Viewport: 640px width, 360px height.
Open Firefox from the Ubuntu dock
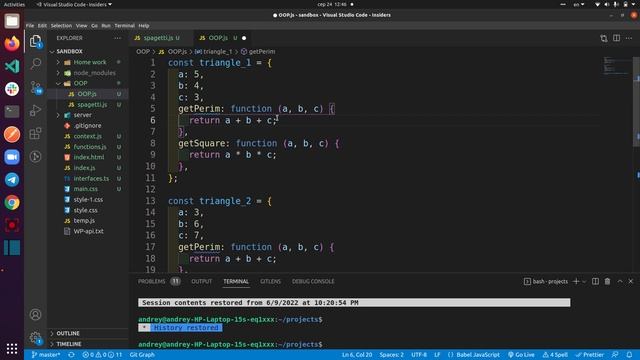(x=12, y=43)
